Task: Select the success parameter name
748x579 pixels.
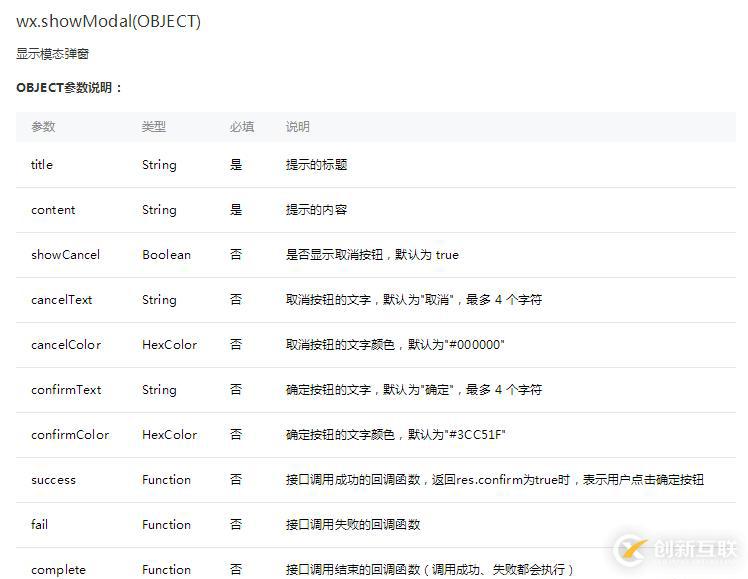Action: 53,480
